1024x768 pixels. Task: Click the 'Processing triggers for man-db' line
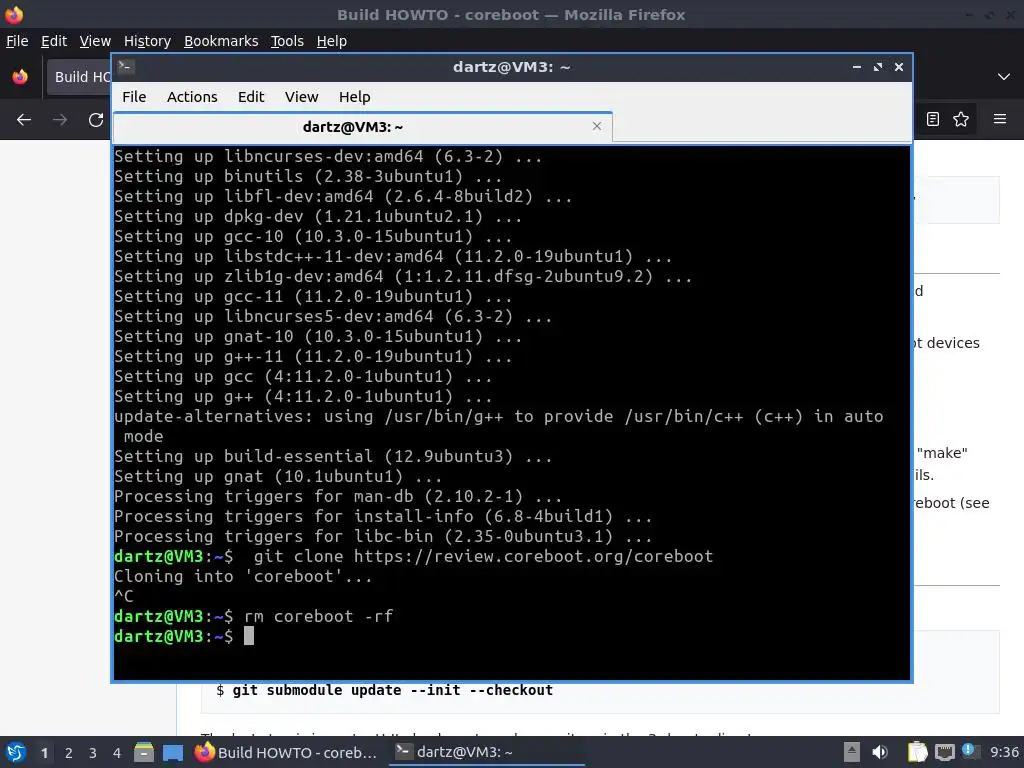338,496
